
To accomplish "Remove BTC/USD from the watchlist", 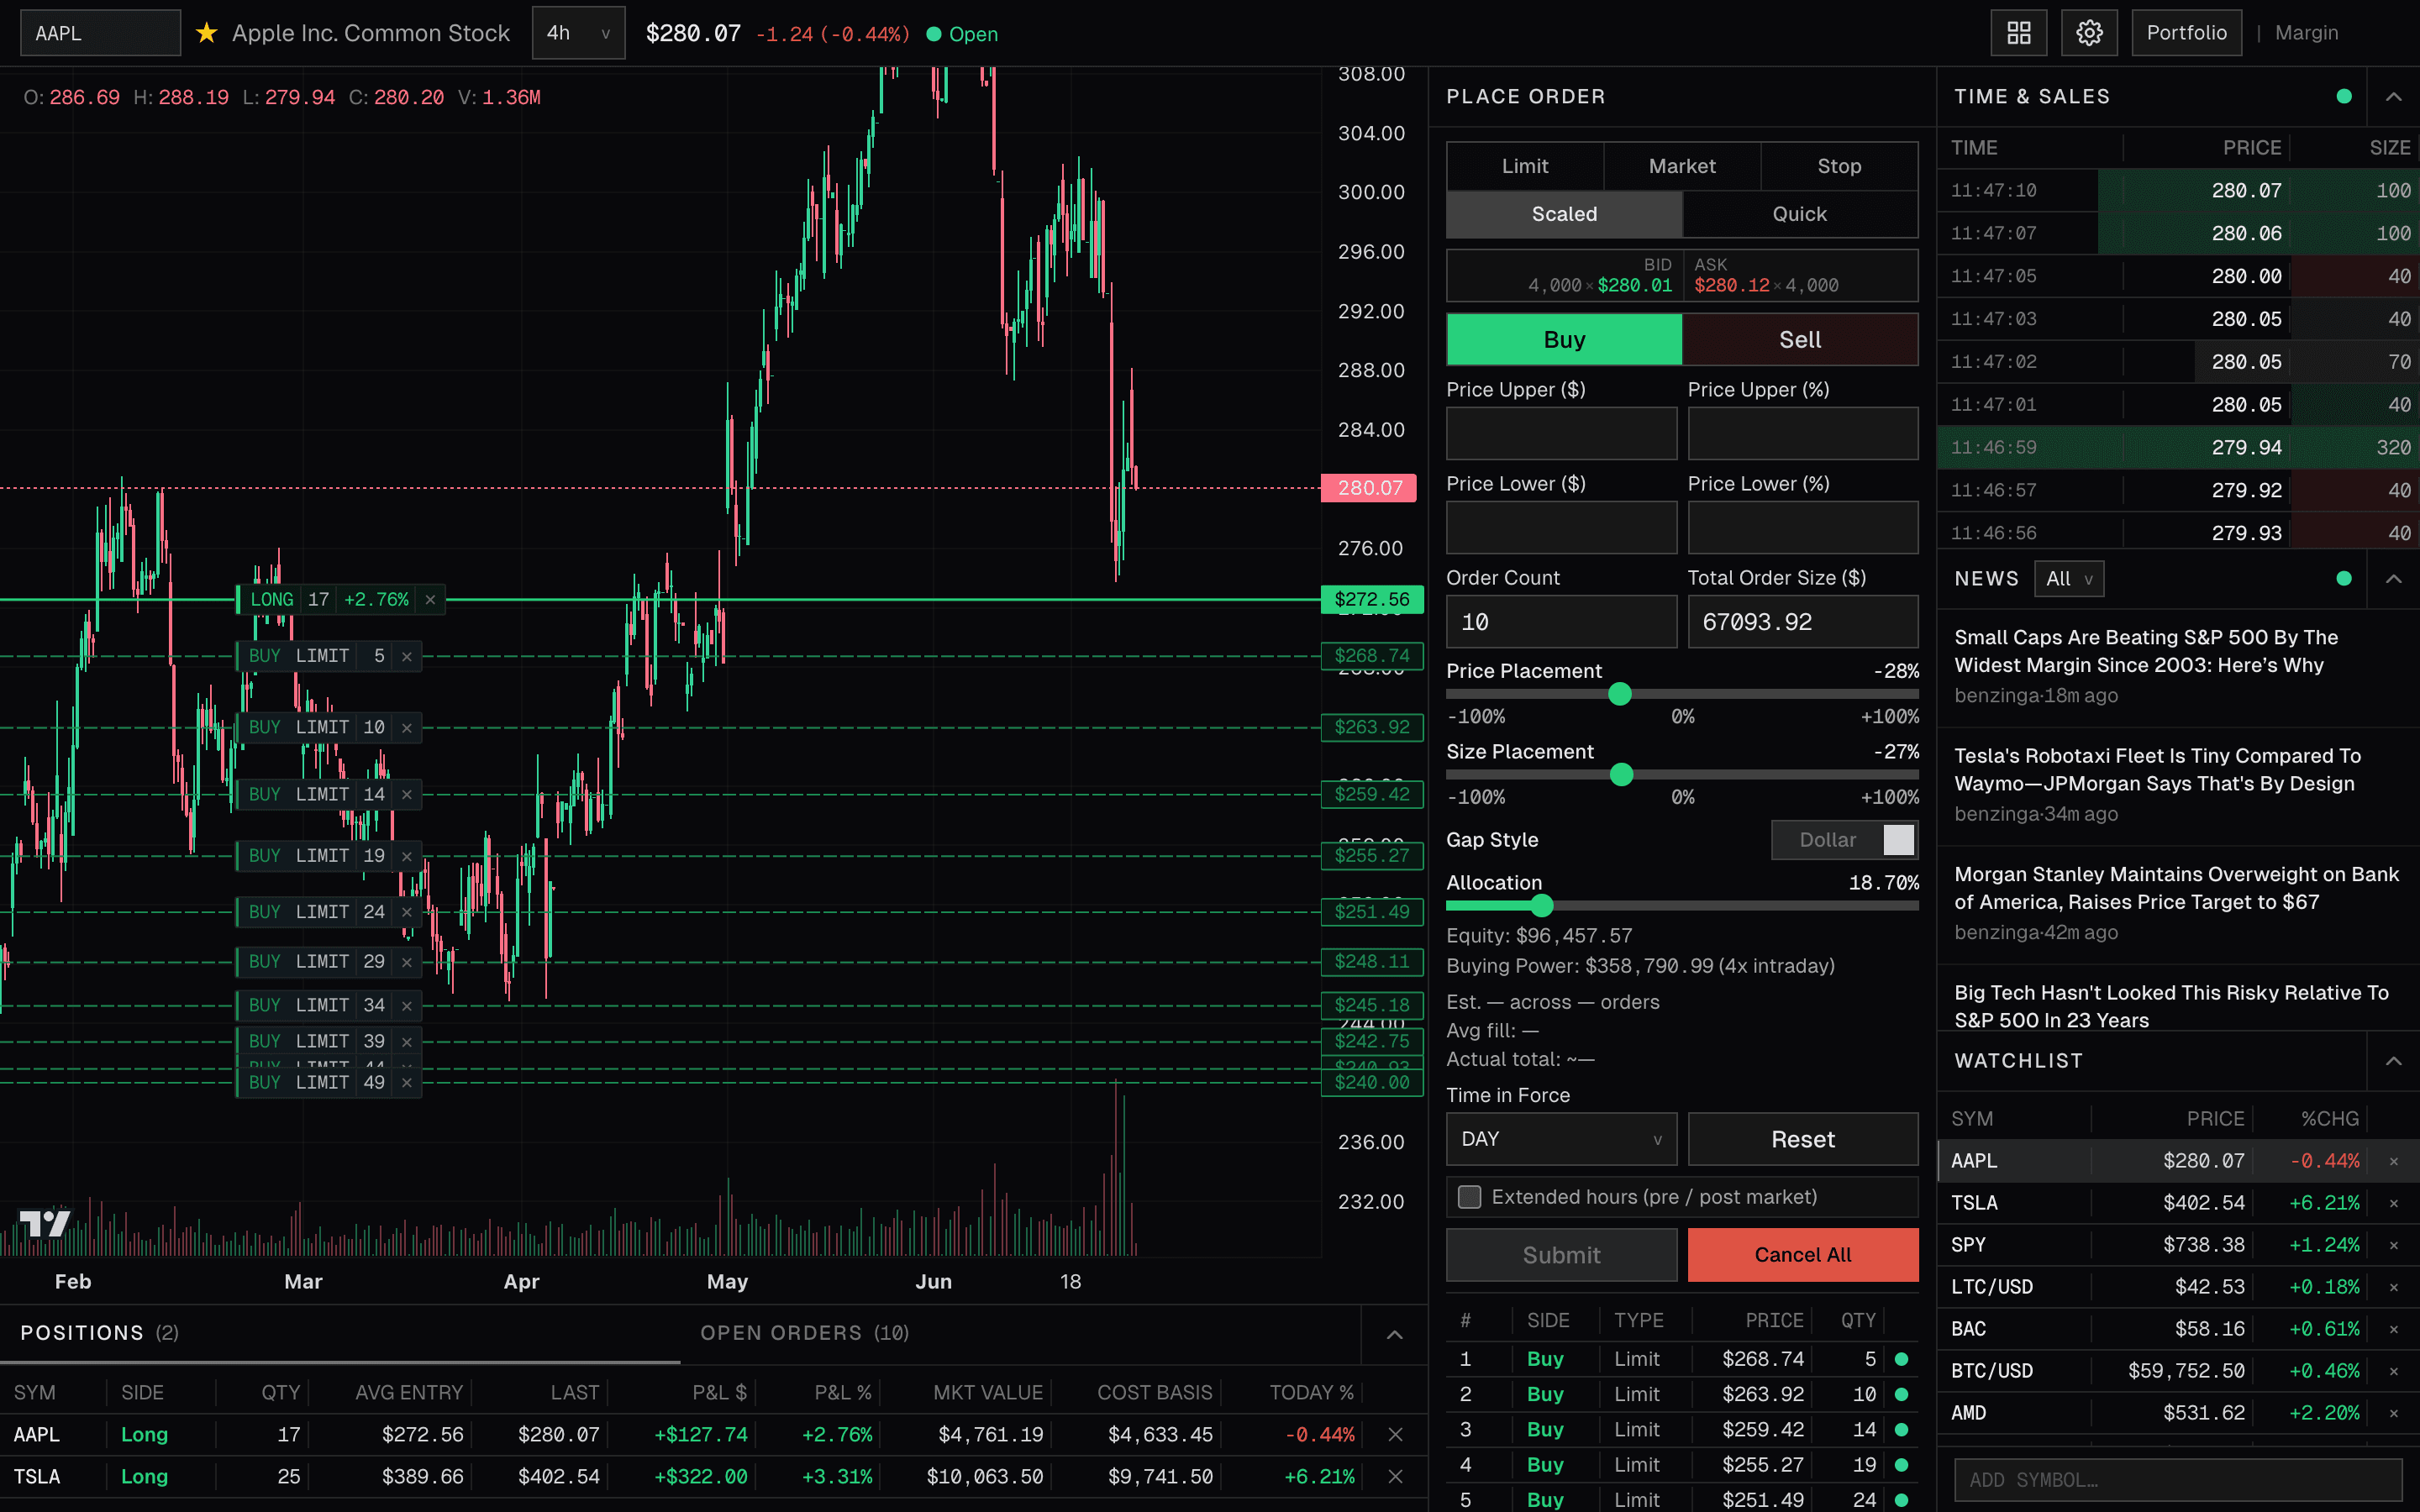I will 2394,1371.
